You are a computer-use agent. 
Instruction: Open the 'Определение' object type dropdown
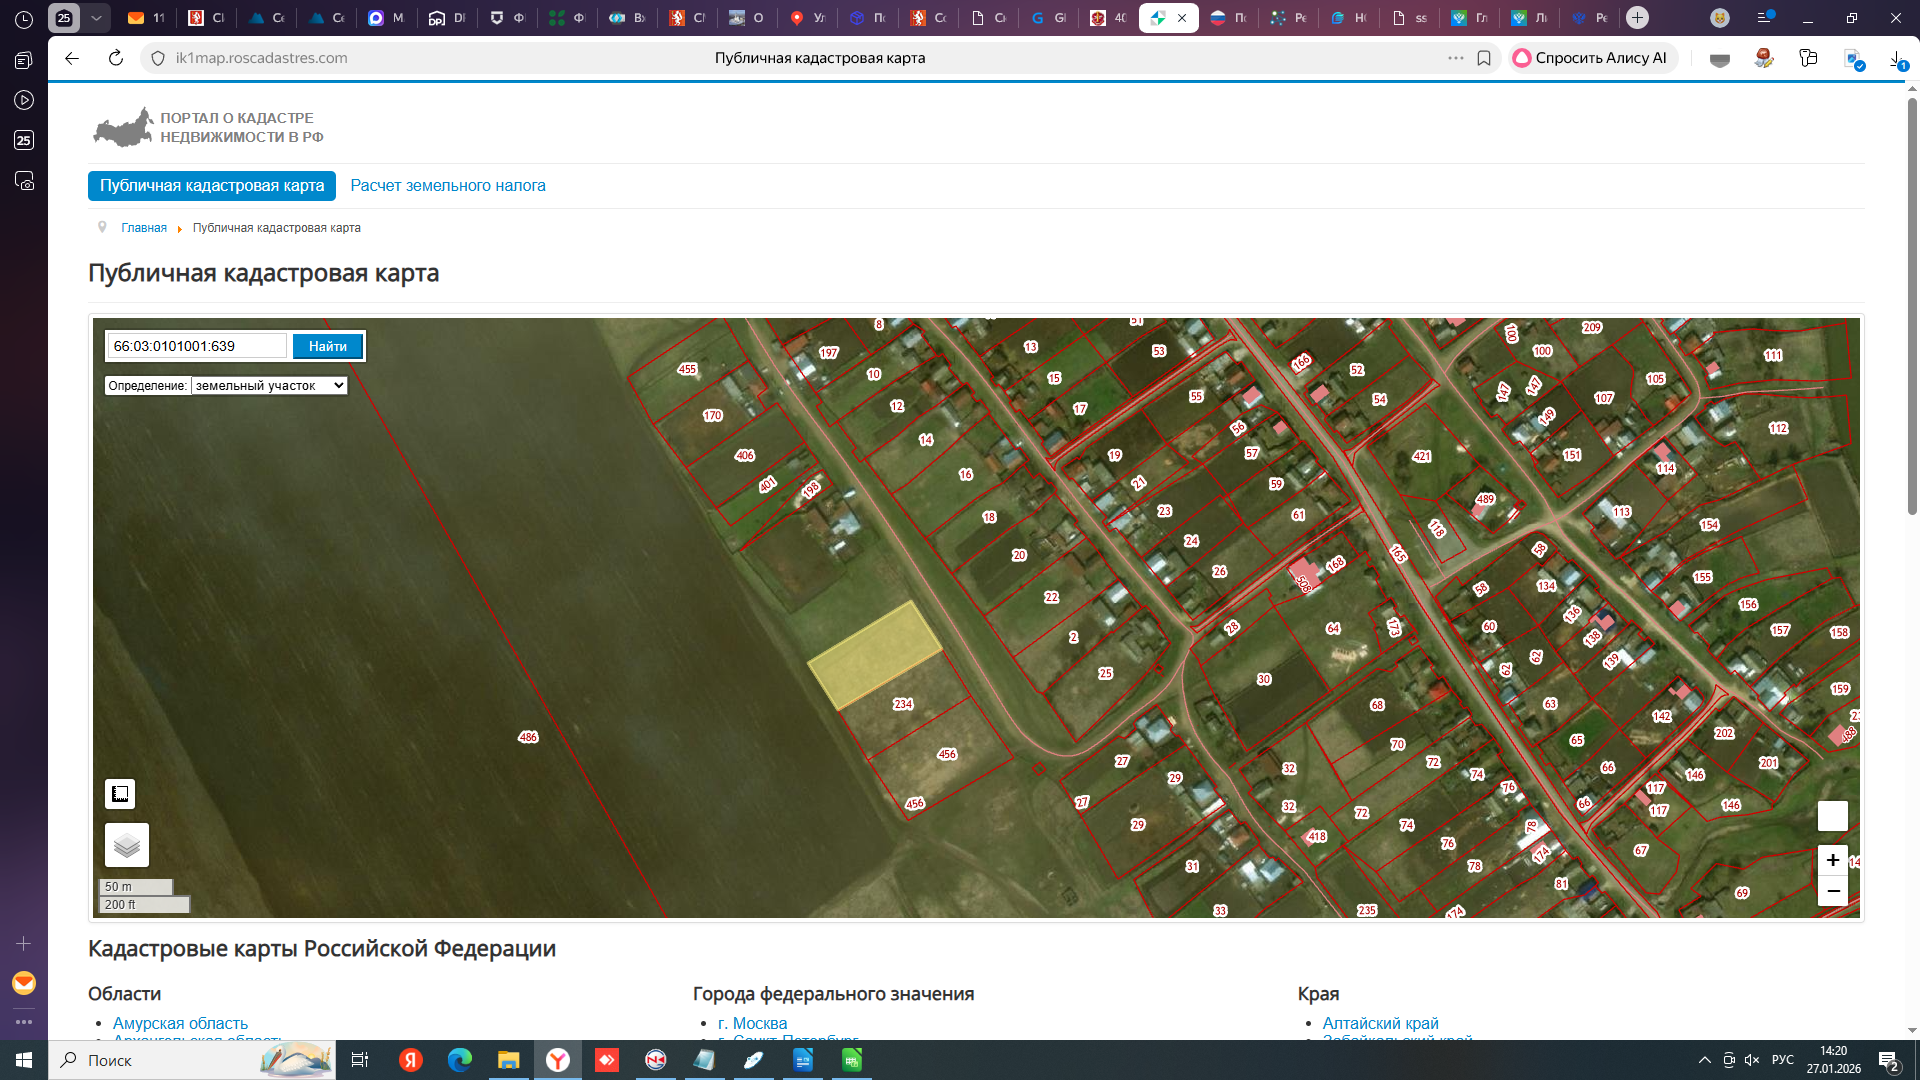tap(269, 385)
